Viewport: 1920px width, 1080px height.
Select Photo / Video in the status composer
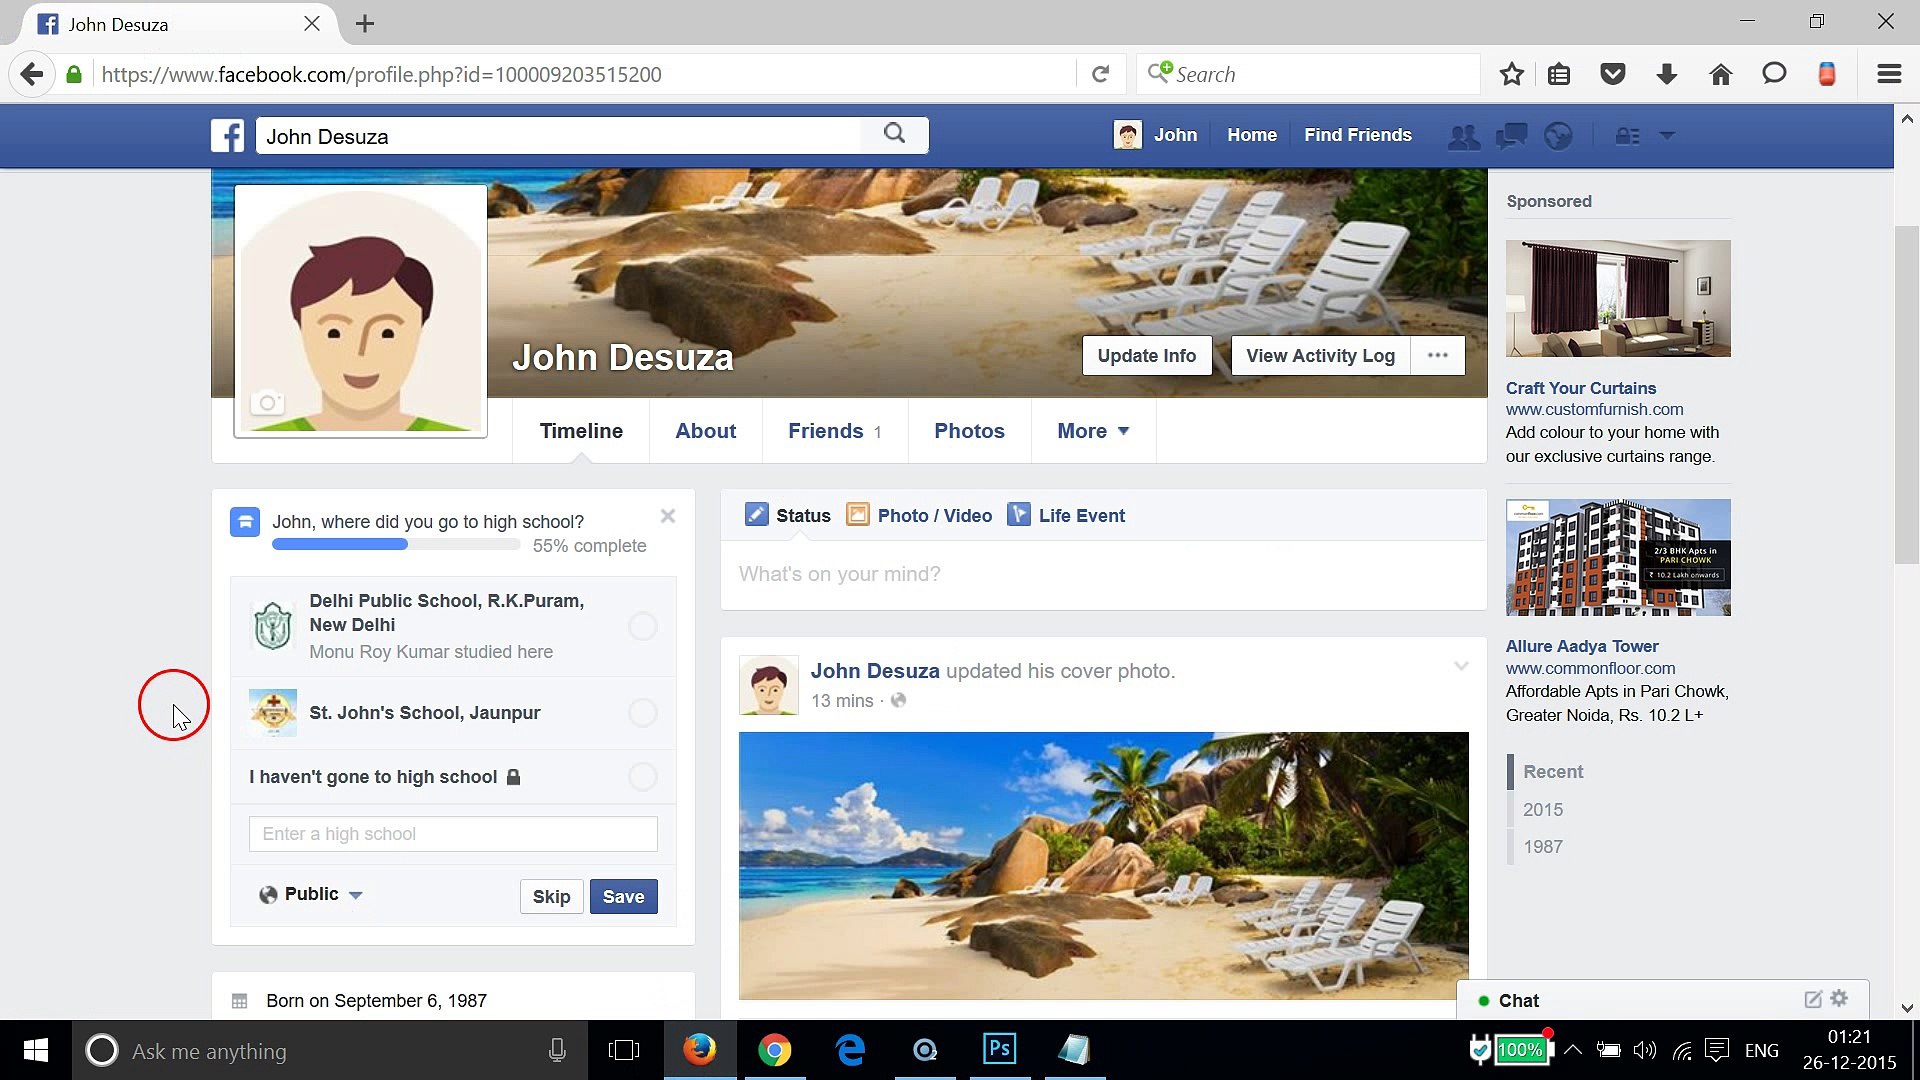tap(918, 515)
